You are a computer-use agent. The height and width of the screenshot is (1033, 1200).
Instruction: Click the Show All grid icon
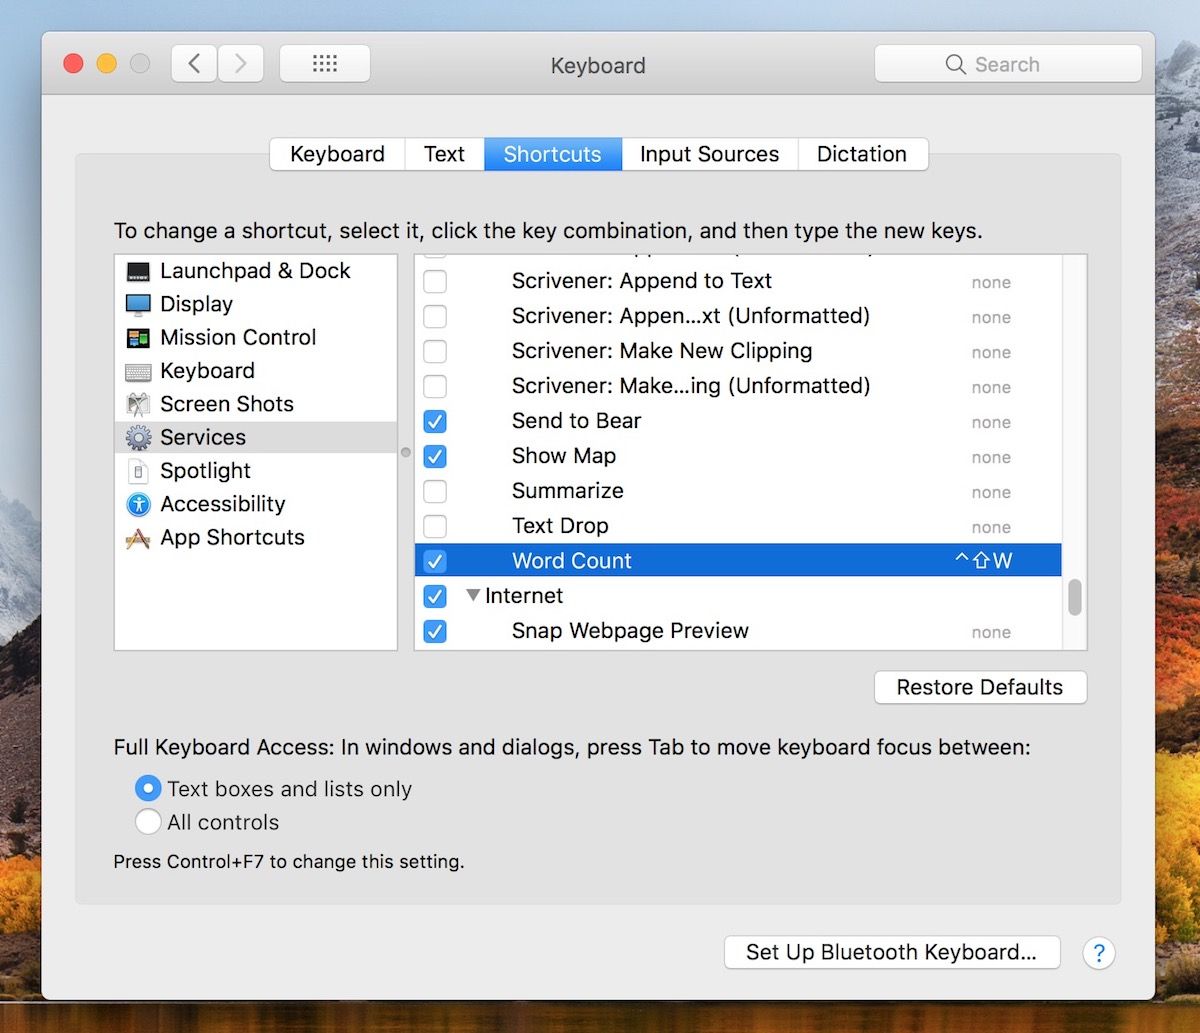click(x=325, y=64)
